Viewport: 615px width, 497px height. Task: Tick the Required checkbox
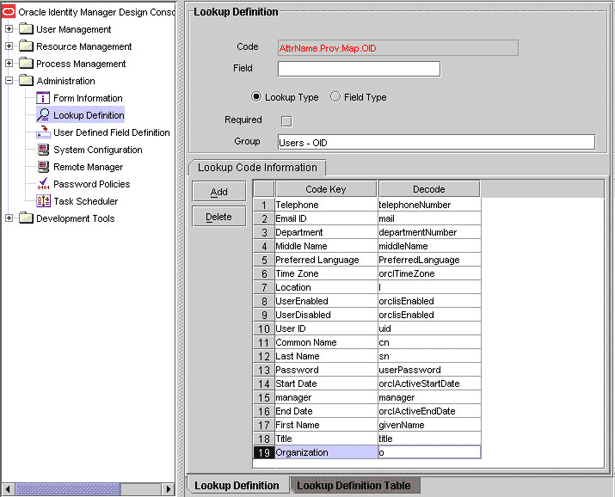point(286,121)
